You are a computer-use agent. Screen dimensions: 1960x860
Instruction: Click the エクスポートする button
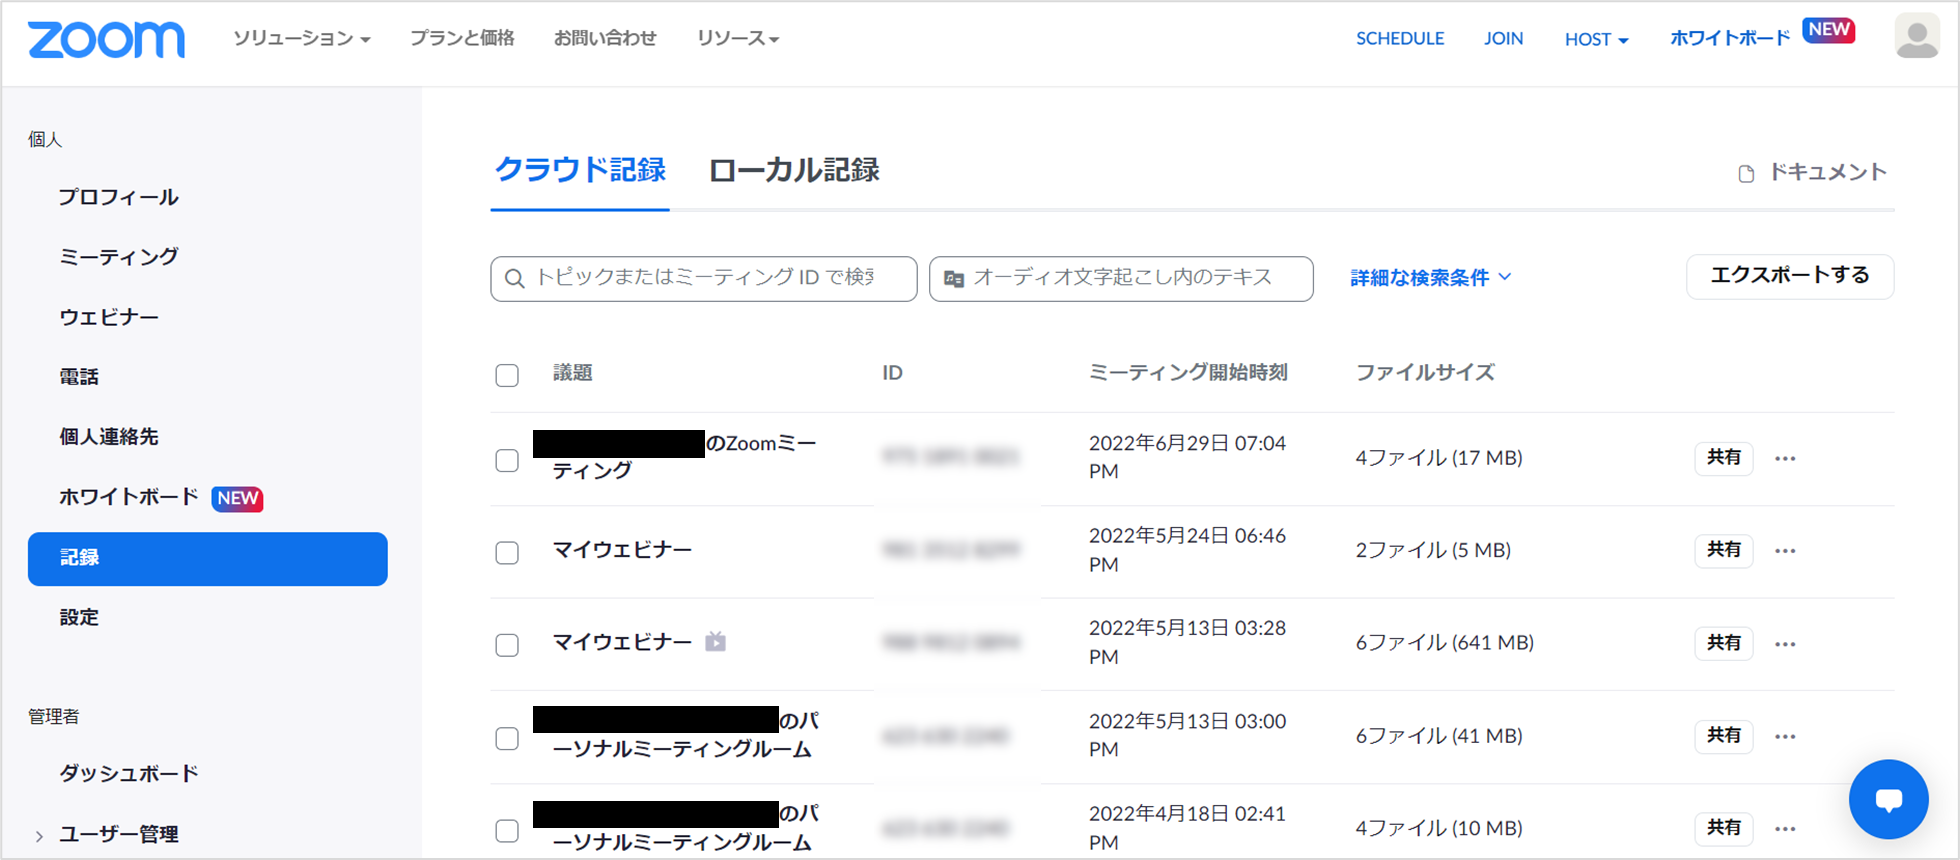point(1790,276)
